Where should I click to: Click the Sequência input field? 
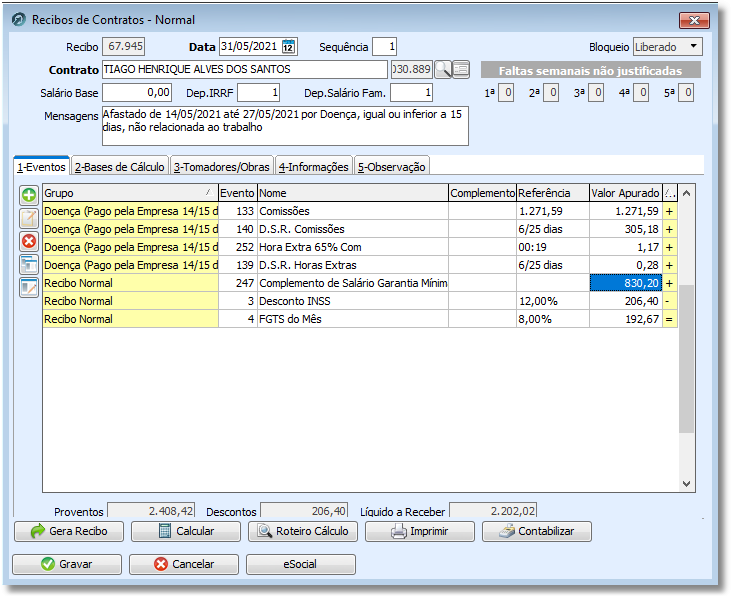[384, 47]
